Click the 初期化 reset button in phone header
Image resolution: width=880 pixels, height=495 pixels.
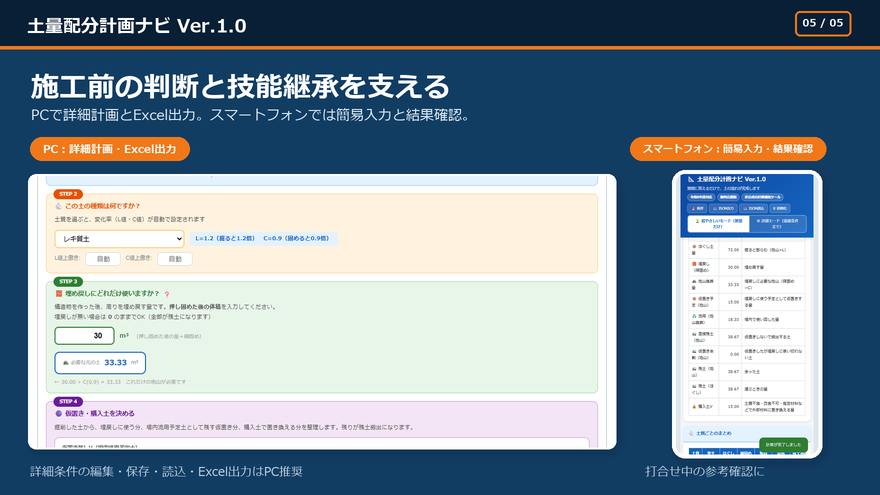point(780,208)
